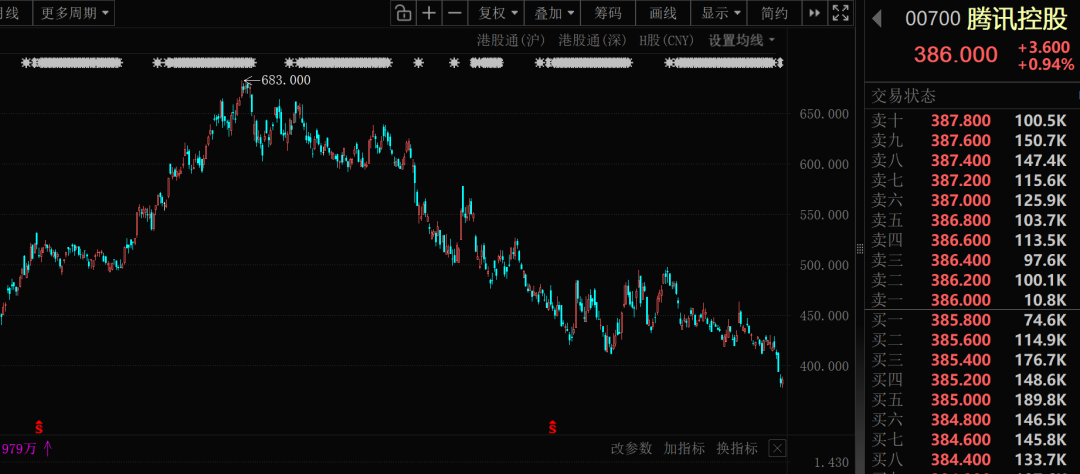Open the 显示 display dropdown
1080x474 pixels.
720,13
